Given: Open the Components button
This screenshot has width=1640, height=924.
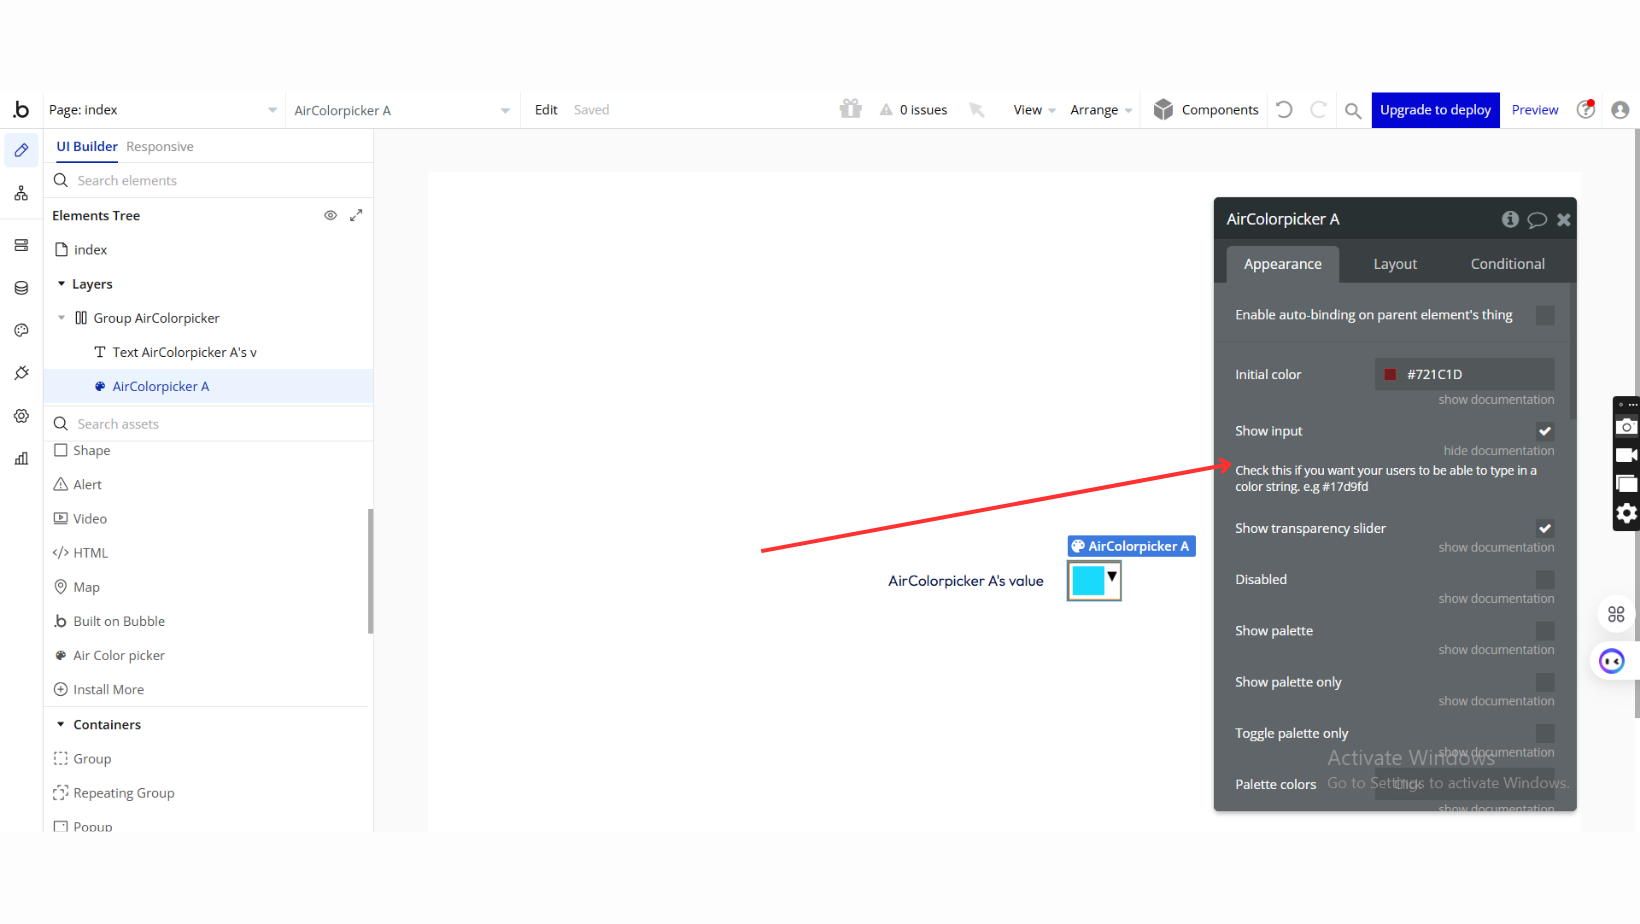Looking at the screenshot, I should 1206,110.
